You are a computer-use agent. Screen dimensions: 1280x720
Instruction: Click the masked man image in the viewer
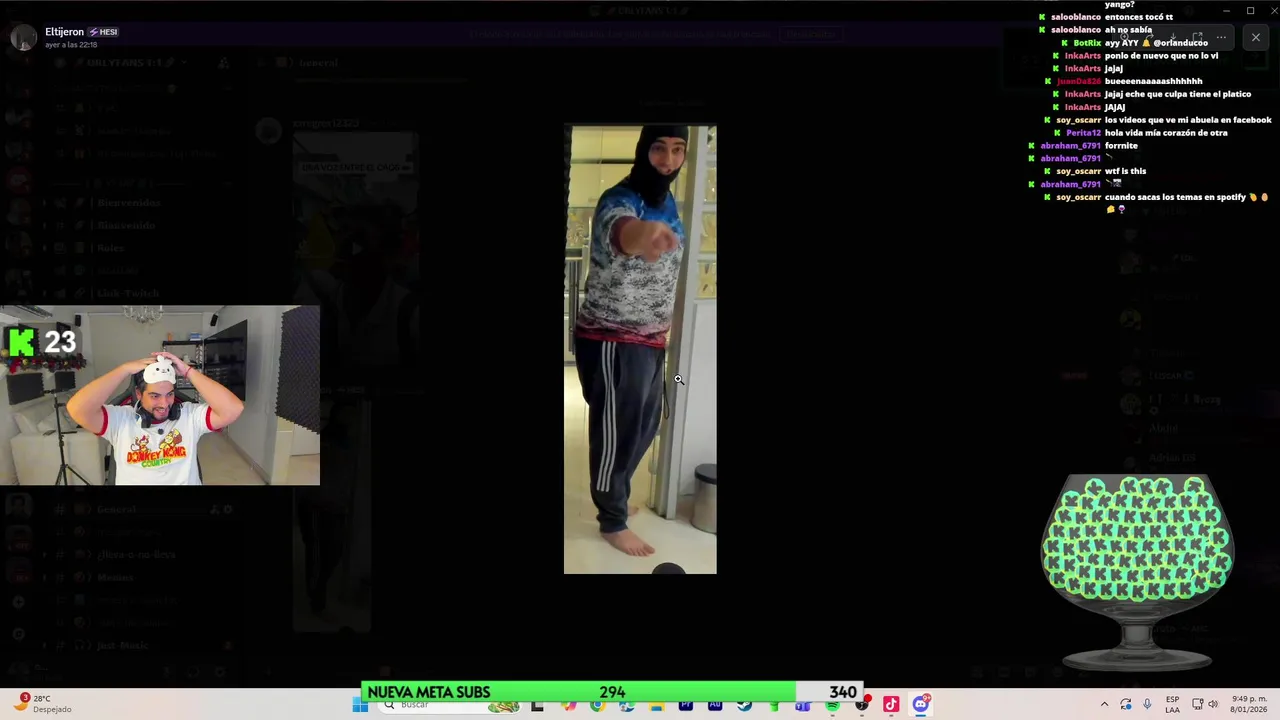click(x=640, y=349)
